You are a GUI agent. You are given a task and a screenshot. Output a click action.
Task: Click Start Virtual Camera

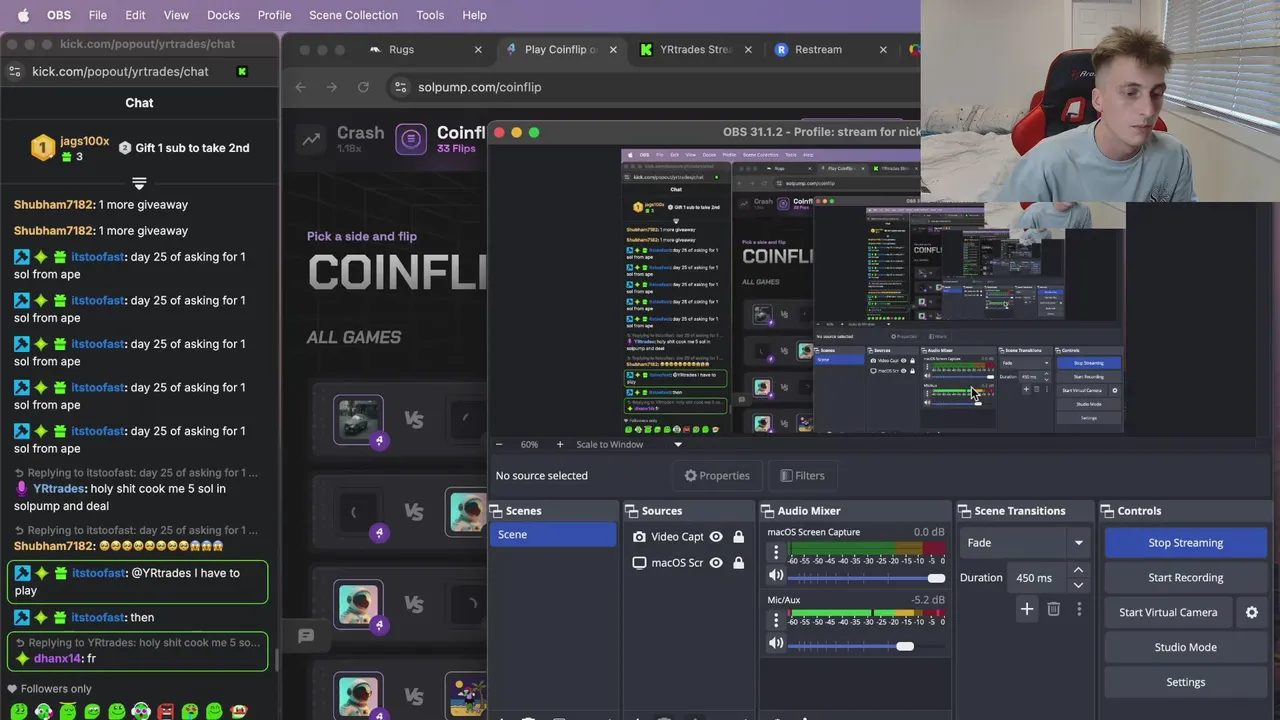tap(1168, 613)
